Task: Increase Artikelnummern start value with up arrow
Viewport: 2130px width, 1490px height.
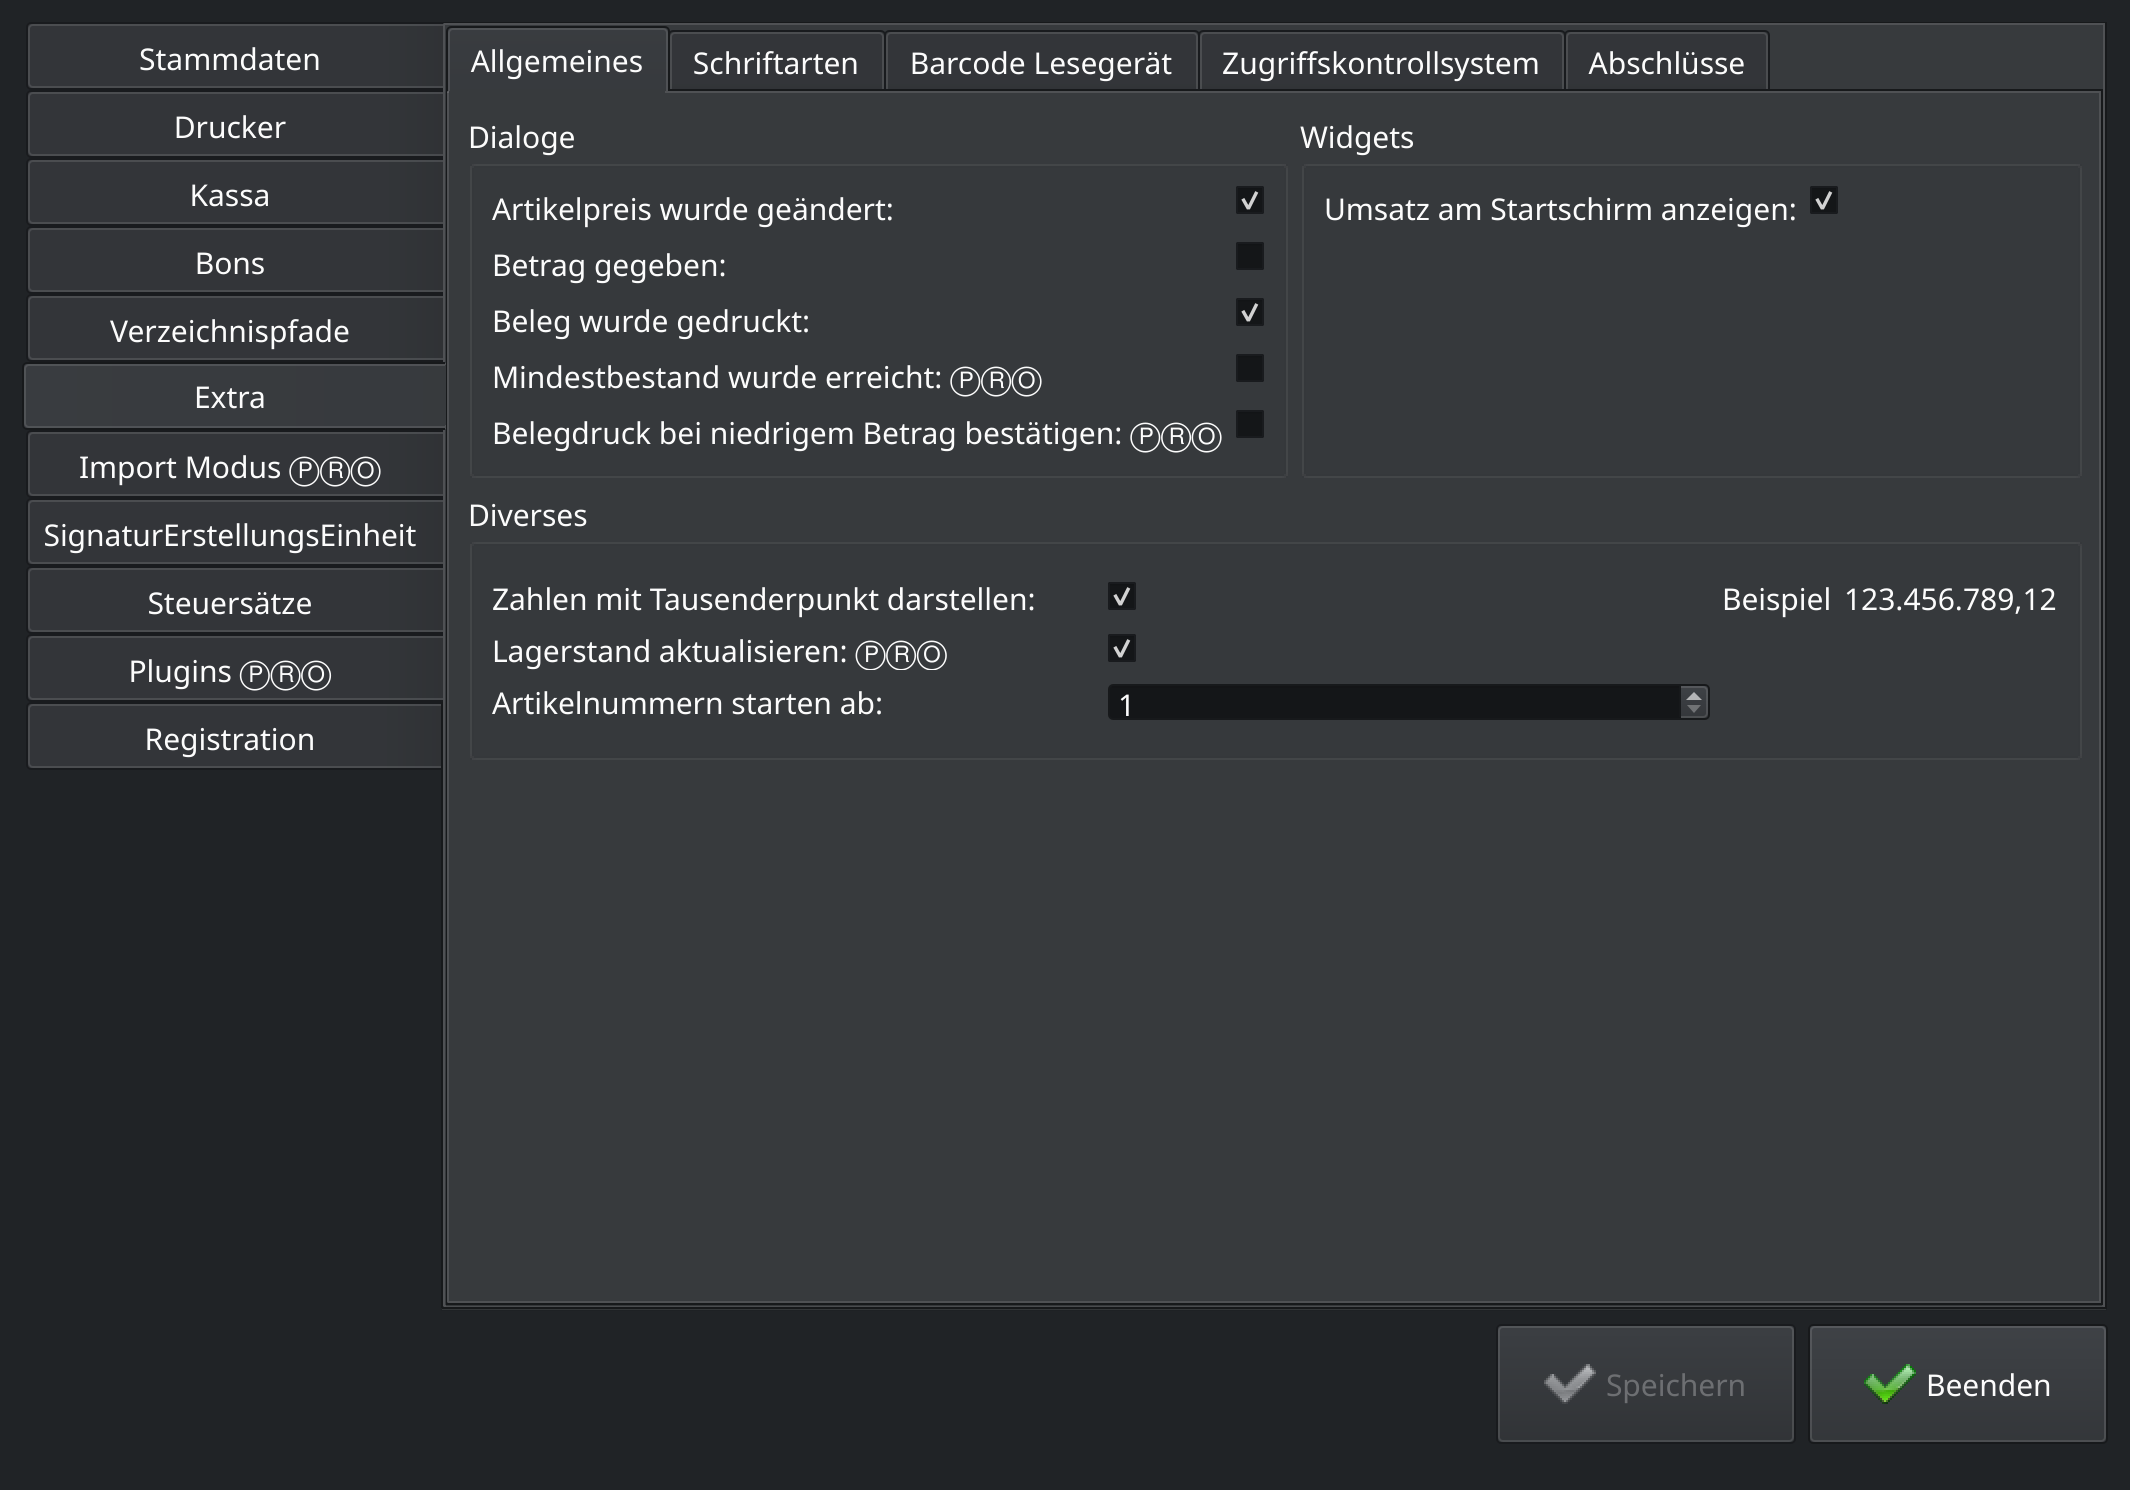Action: [1693, 695]
